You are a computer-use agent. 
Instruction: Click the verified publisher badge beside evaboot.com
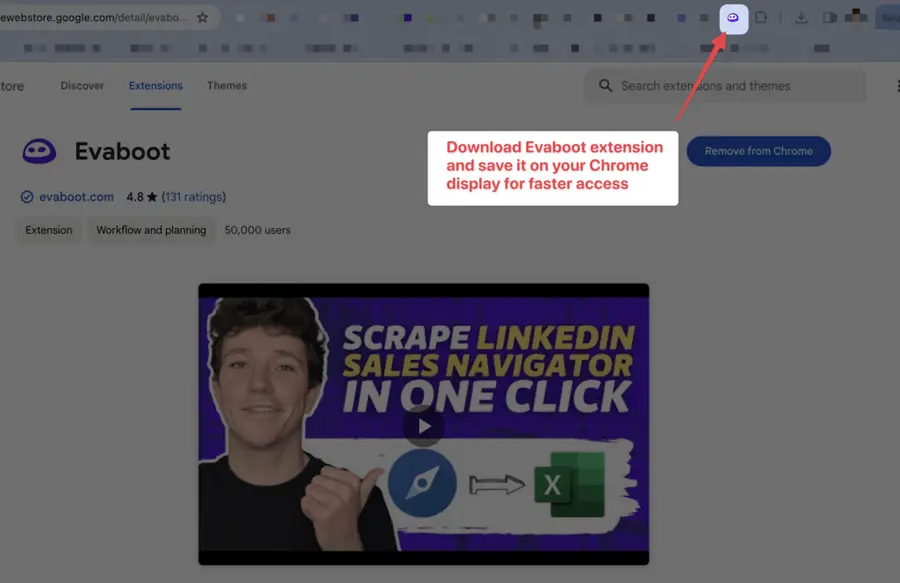pyautogui.click(x=26, y=196)
